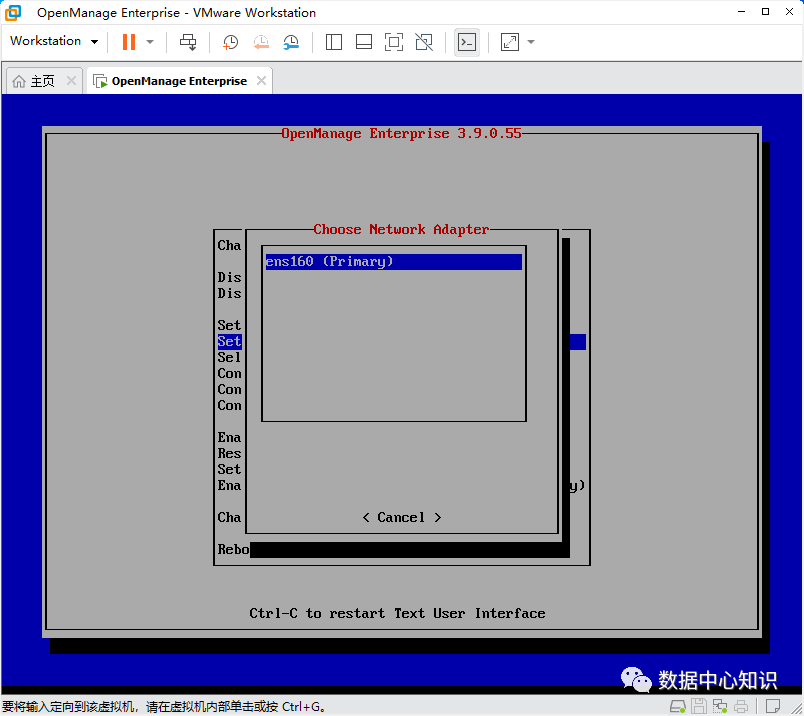The height and width of the screenshot is (716, 804).
Task: Take a snapshot of this VM
Action: [x=230, y=42]
